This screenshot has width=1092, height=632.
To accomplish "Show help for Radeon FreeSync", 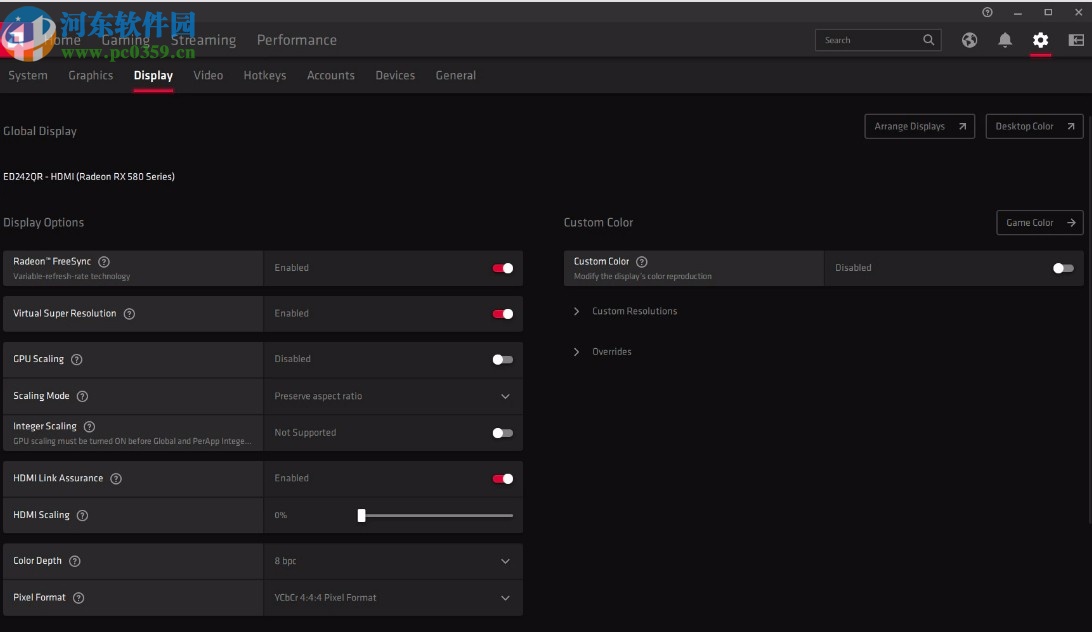I will pyautogui.click(x=104, y=262).
